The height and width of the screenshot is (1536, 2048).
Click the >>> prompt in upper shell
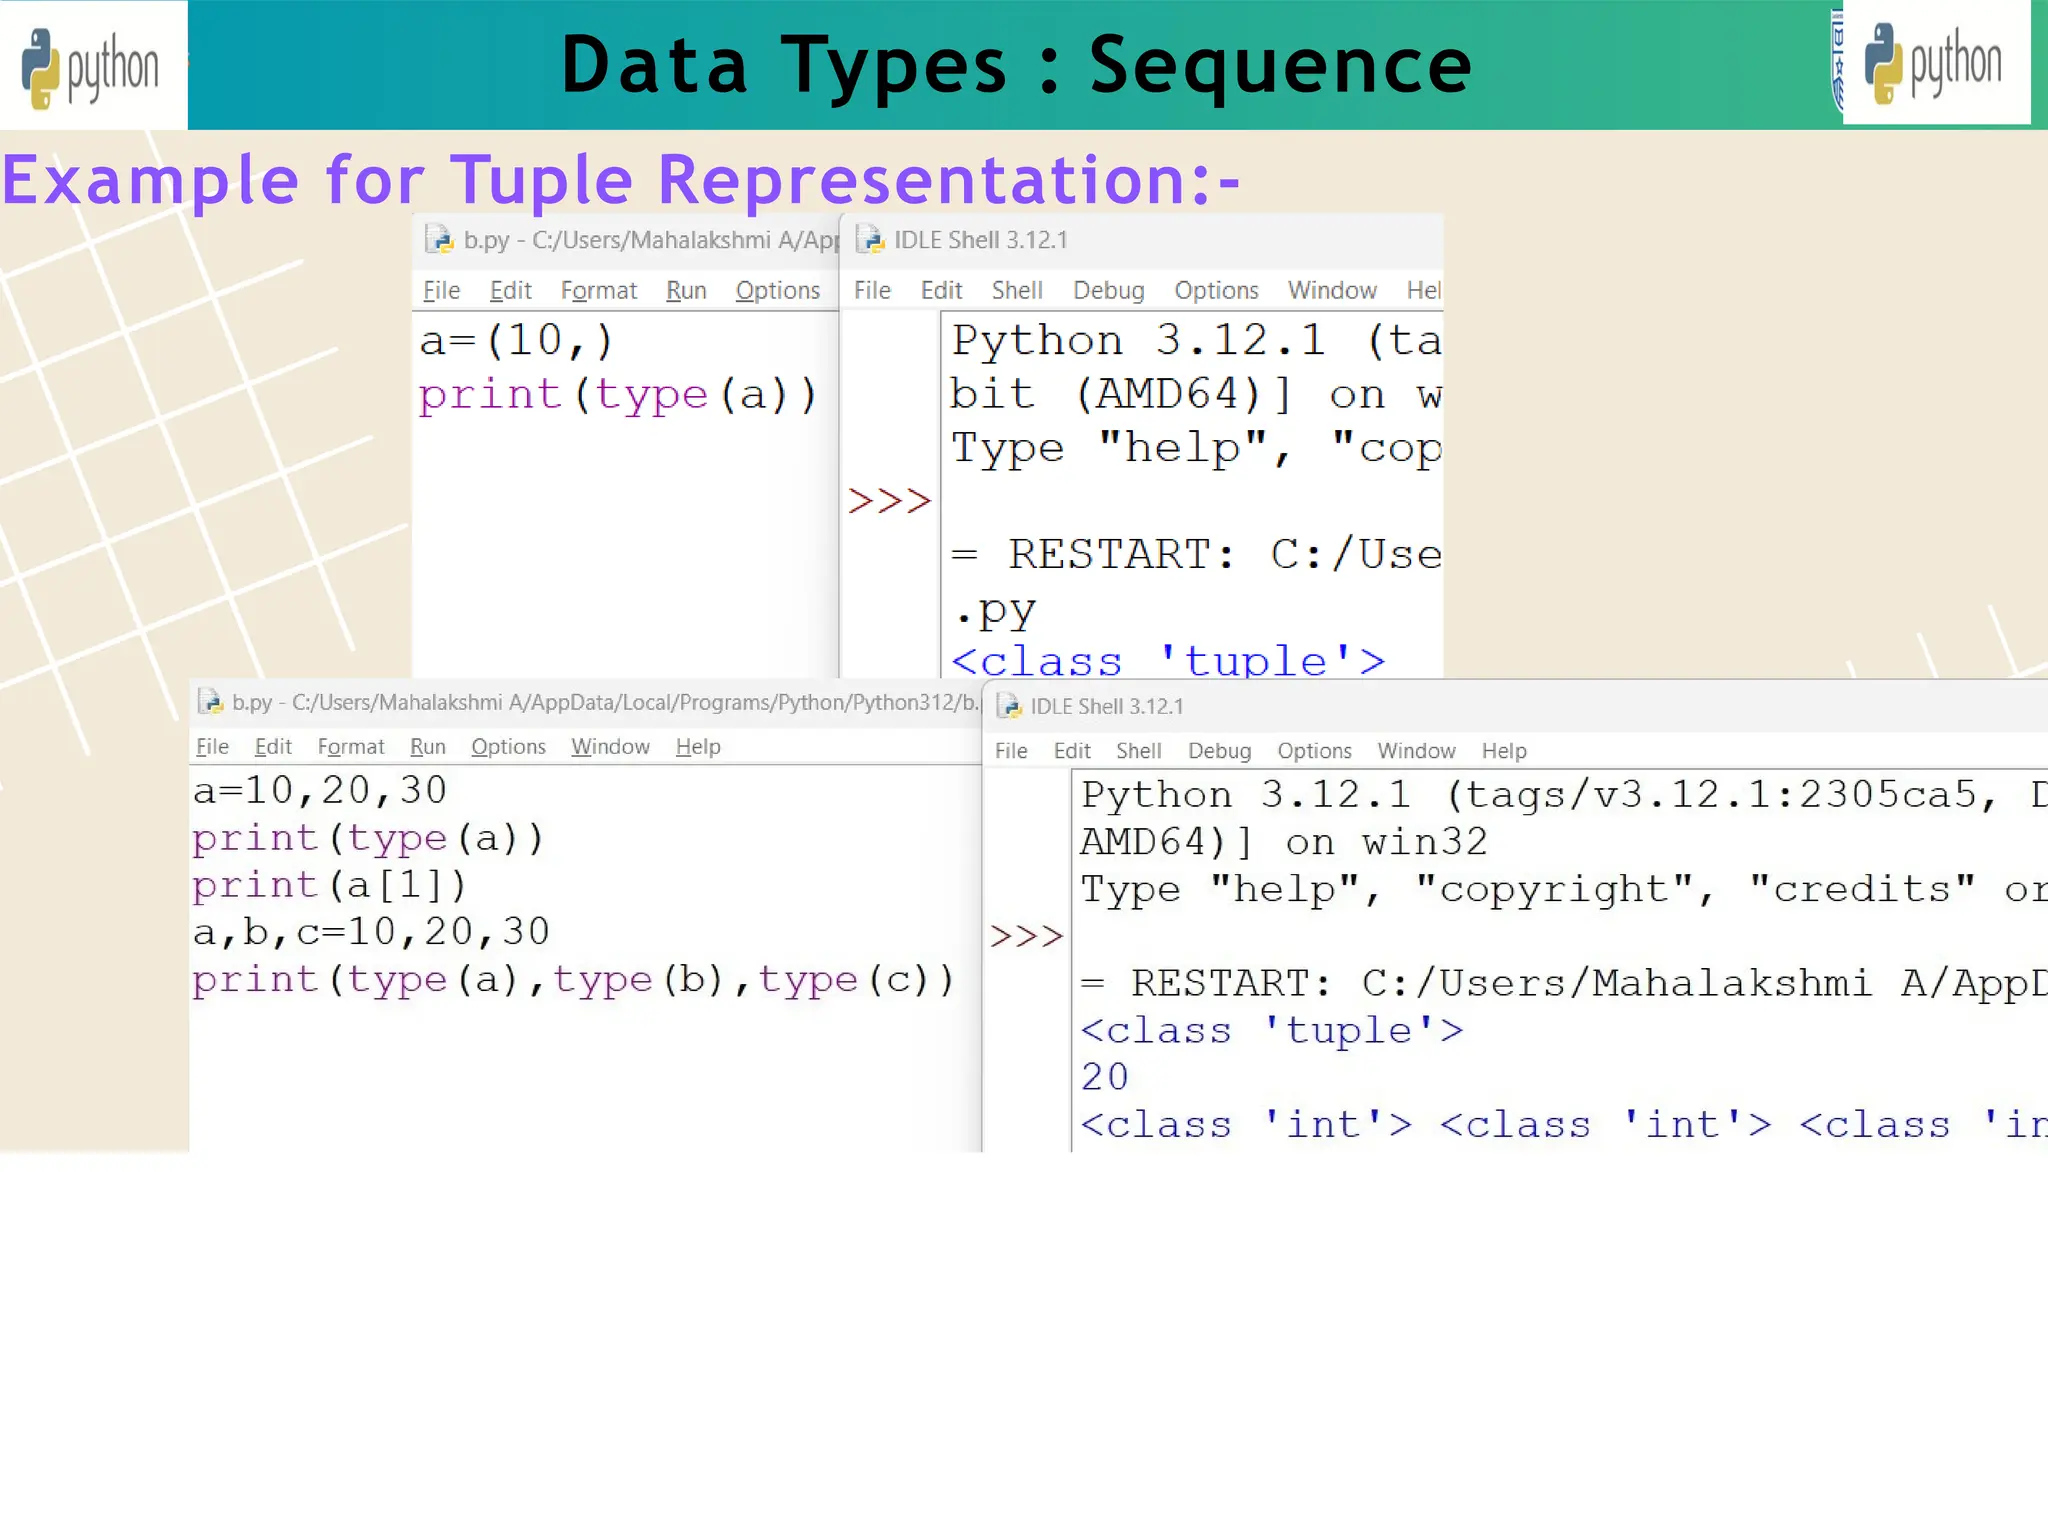pos(888,500)
